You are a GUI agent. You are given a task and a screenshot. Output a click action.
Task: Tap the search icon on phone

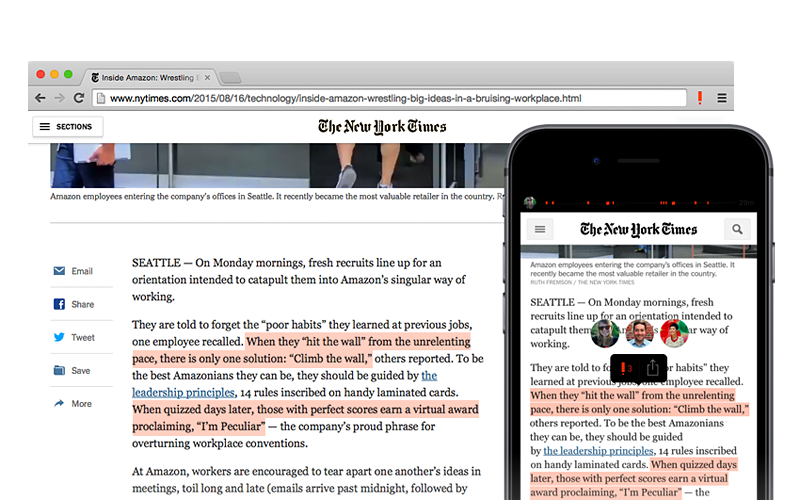[737, 229]
